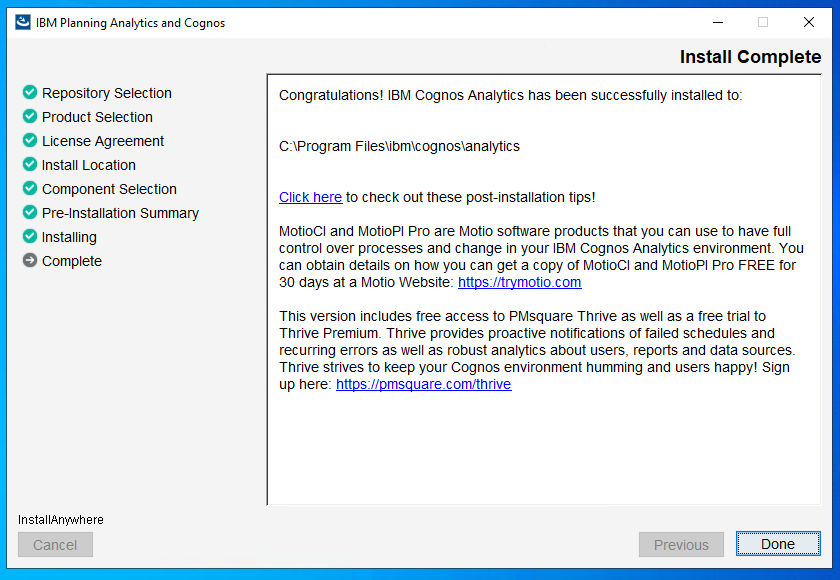This screenshot has height=580, width=840.
Task: Click the Component Selection checkmark icon
Action: [x=30, y=189]
